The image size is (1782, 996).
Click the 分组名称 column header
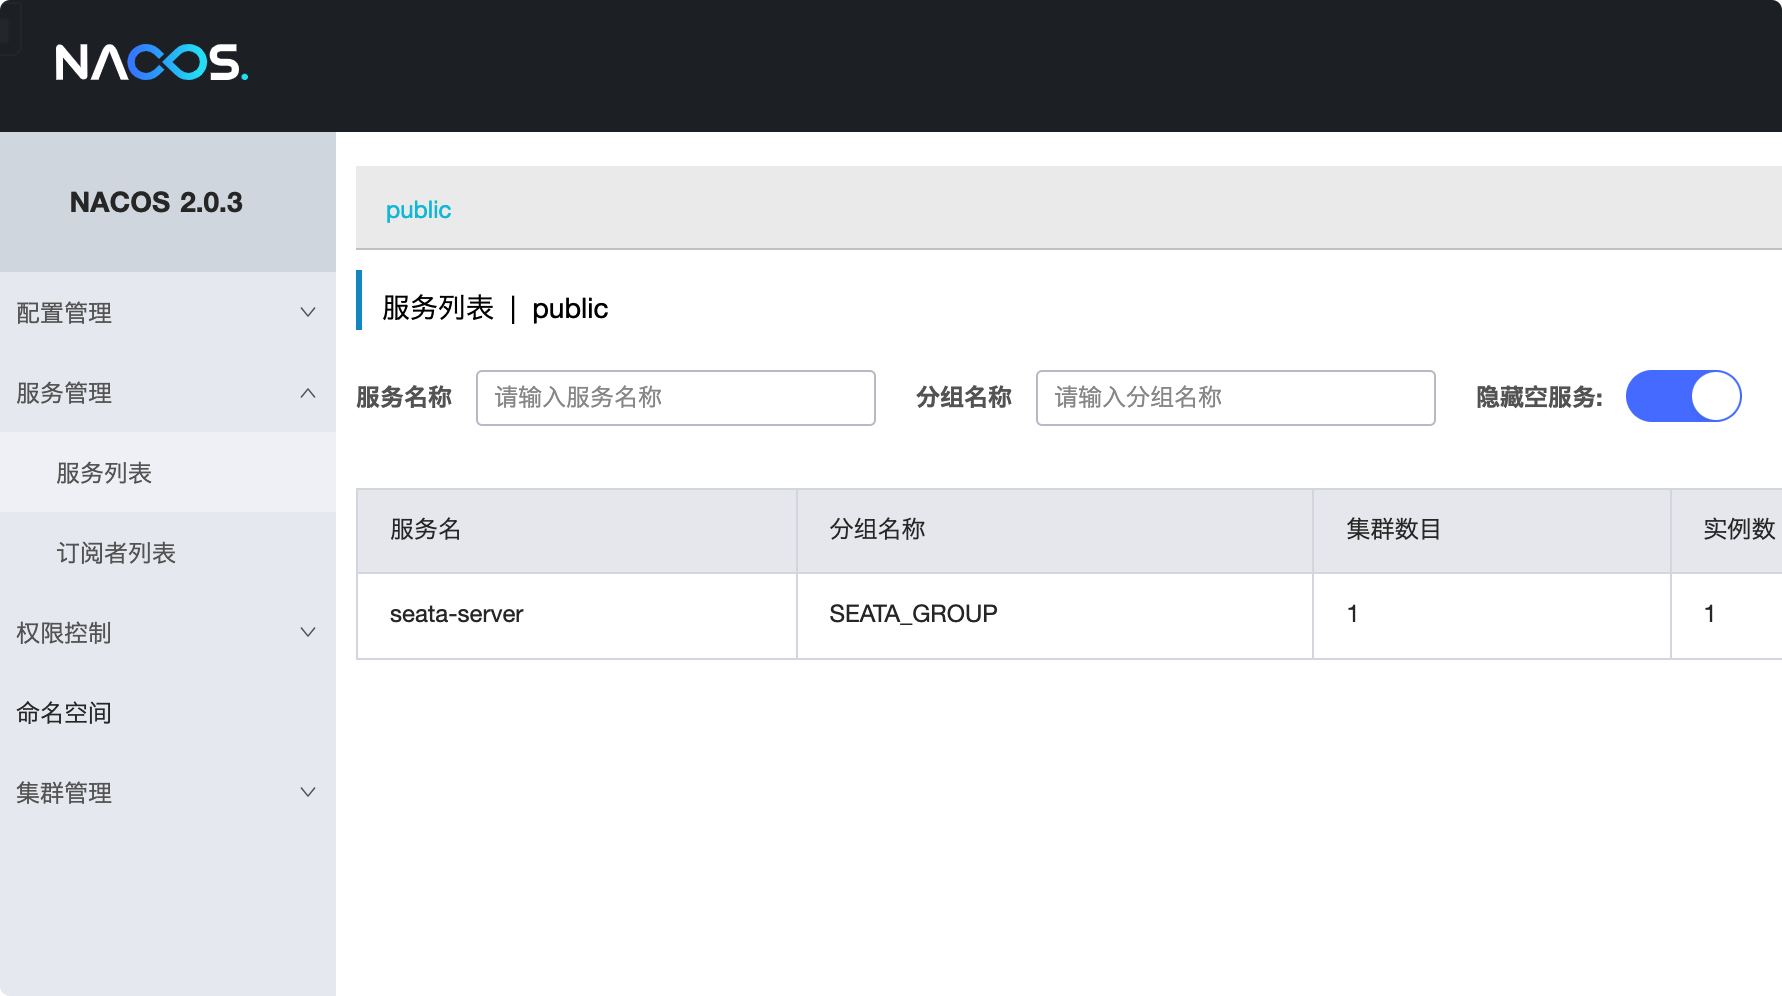click(x=1055, y=530)
